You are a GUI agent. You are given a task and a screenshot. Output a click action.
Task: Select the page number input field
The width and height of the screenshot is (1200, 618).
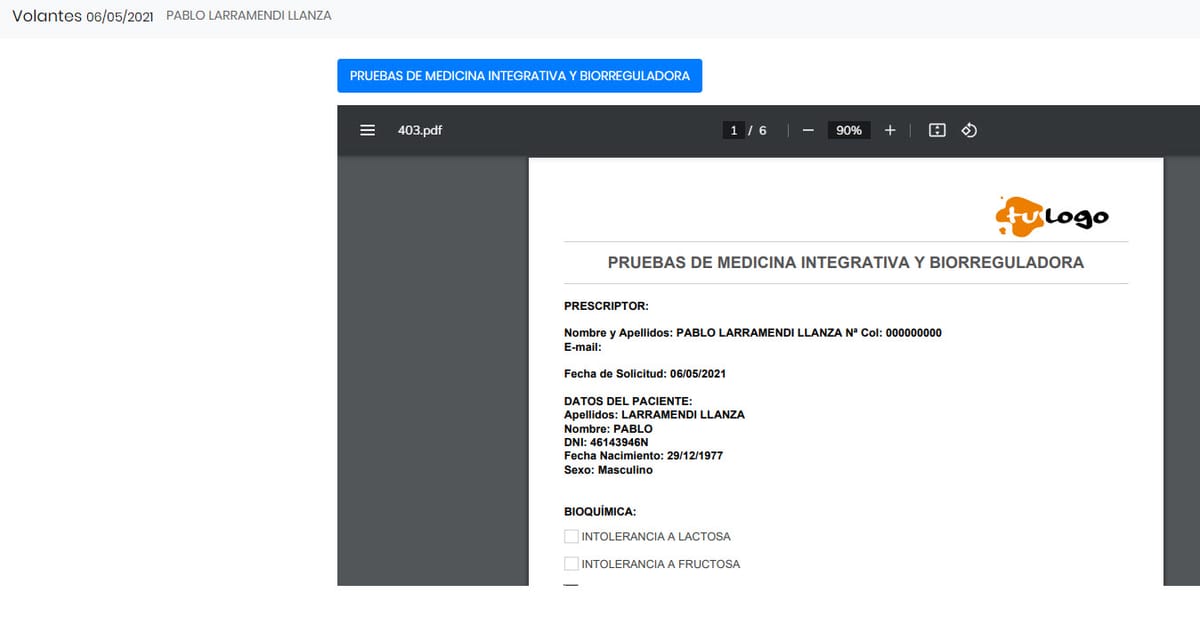[733, 130]
